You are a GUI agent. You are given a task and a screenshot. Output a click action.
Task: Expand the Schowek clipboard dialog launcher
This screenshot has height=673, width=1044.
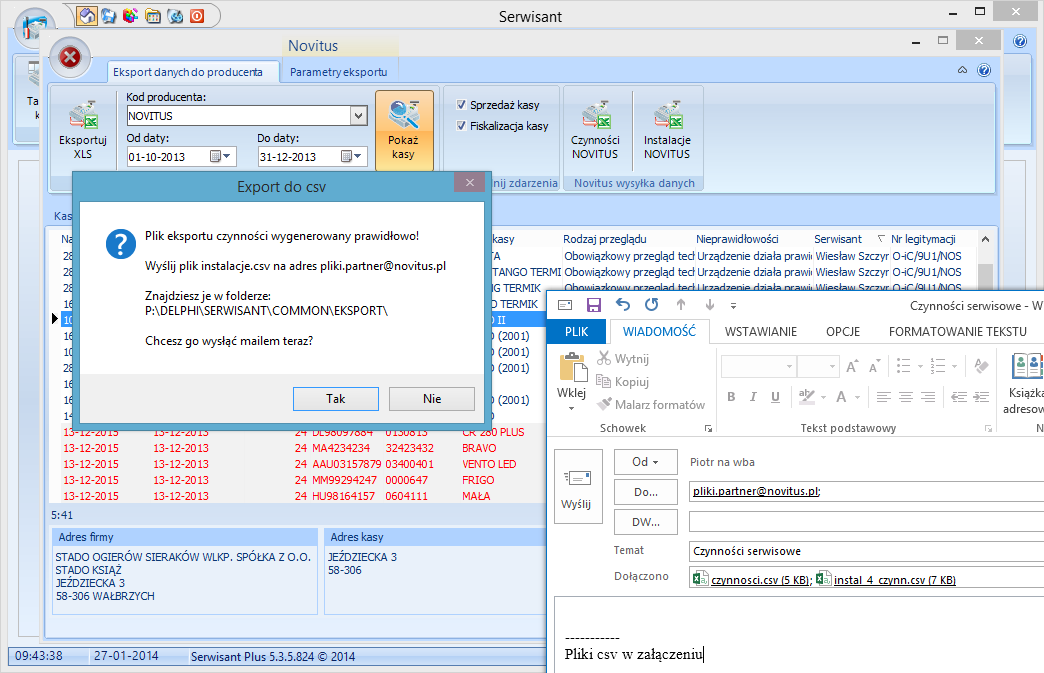708,429
